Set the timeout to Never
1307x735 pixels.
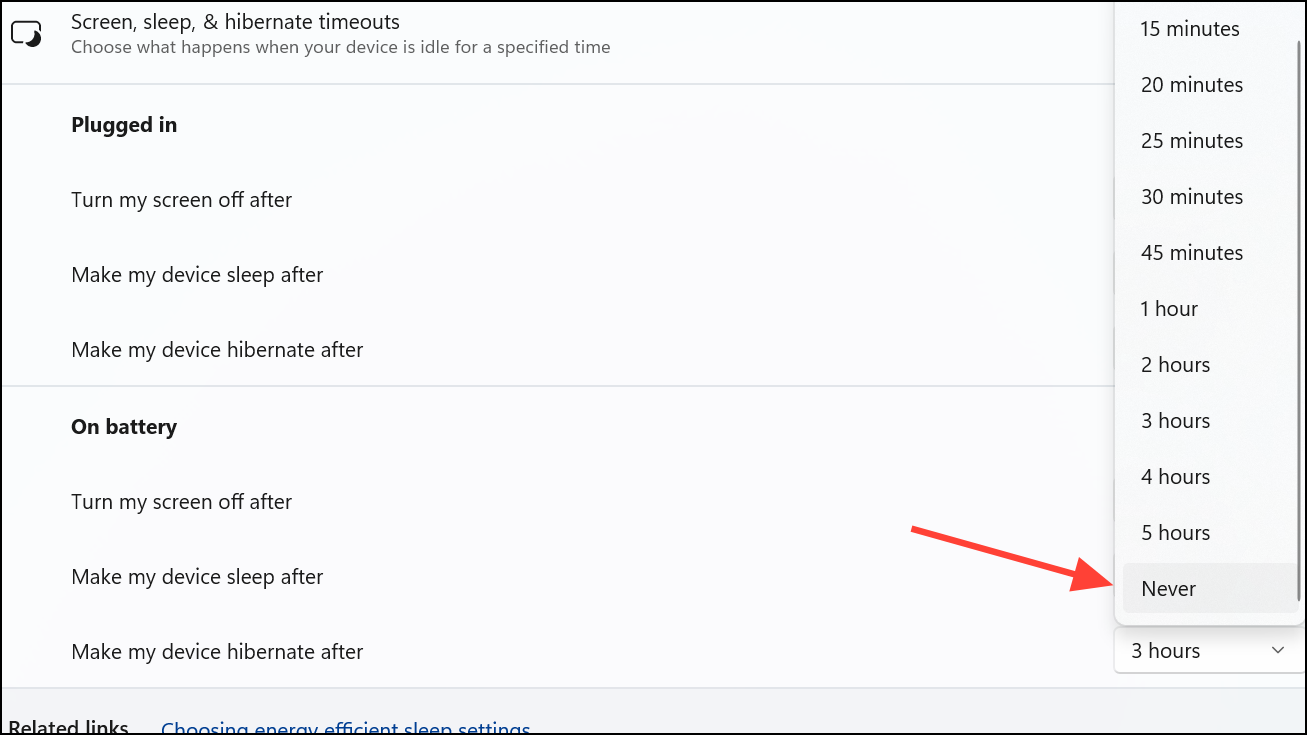1169,589
